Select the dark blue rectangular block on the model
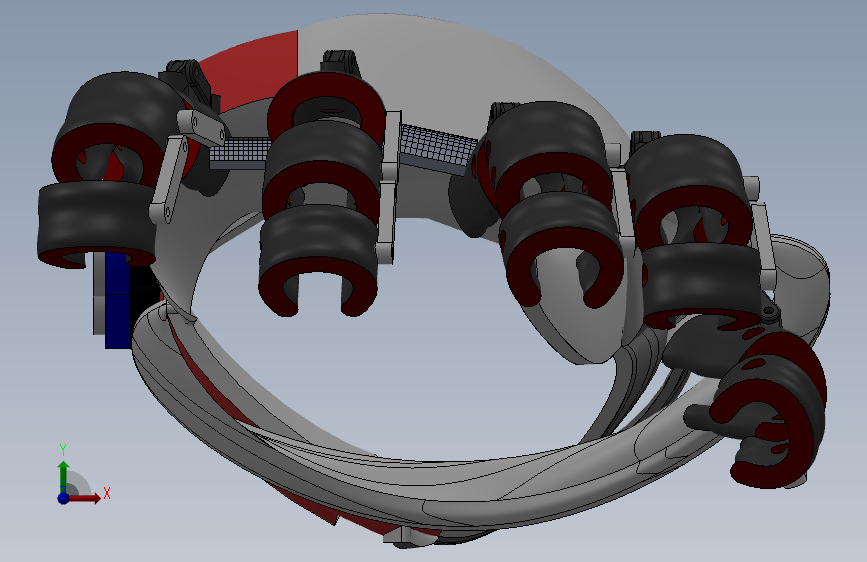 tap(117, 300)
